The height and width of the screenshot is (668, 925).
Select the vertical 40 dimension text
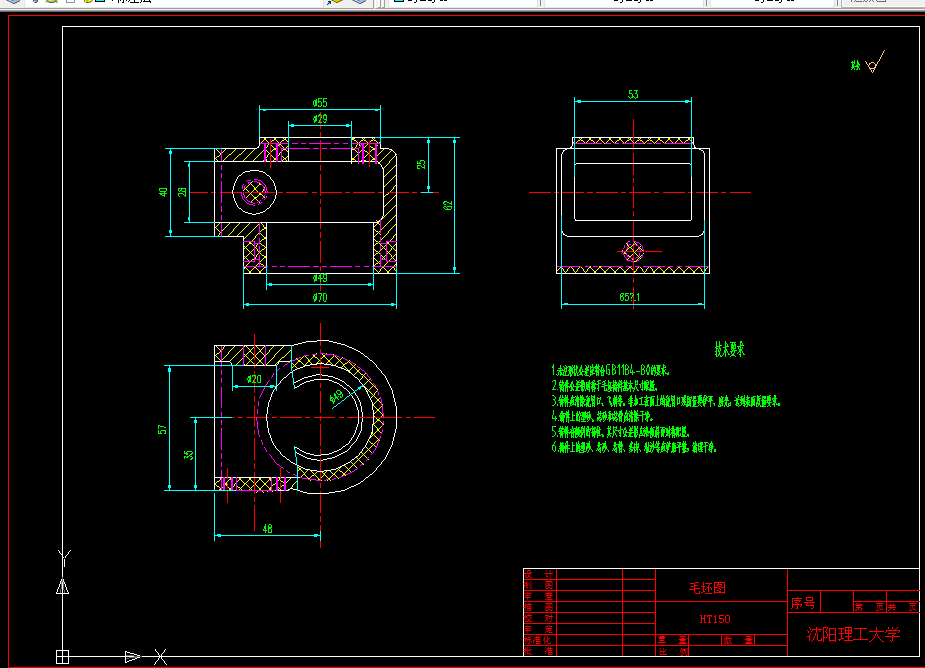(x=163, y=192)
